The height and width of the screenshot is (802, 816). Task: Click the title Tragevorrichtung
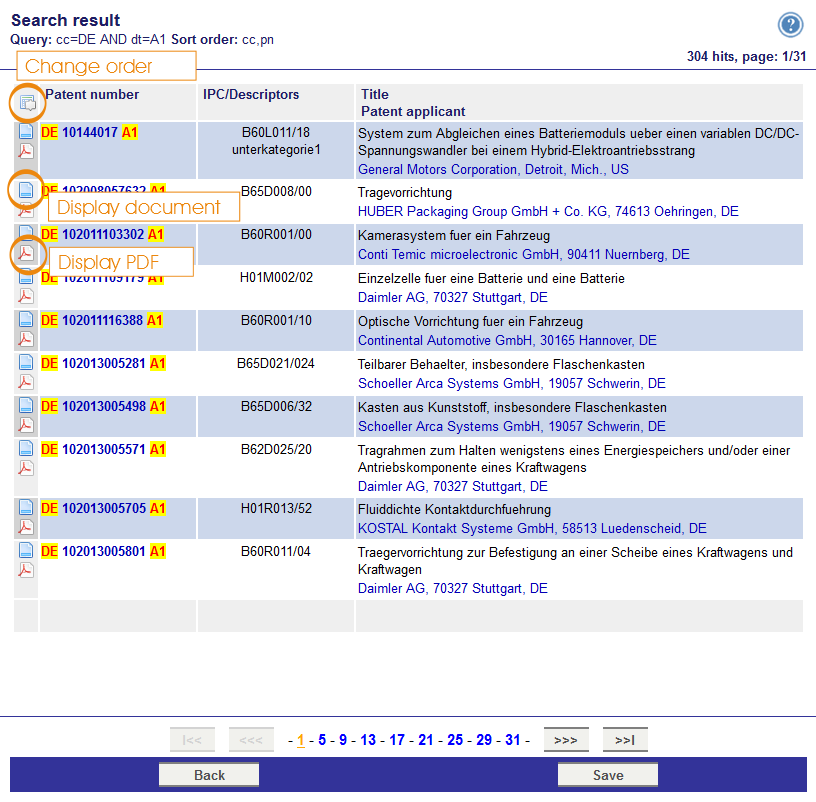pyautogui.click(x=405, y=193)
